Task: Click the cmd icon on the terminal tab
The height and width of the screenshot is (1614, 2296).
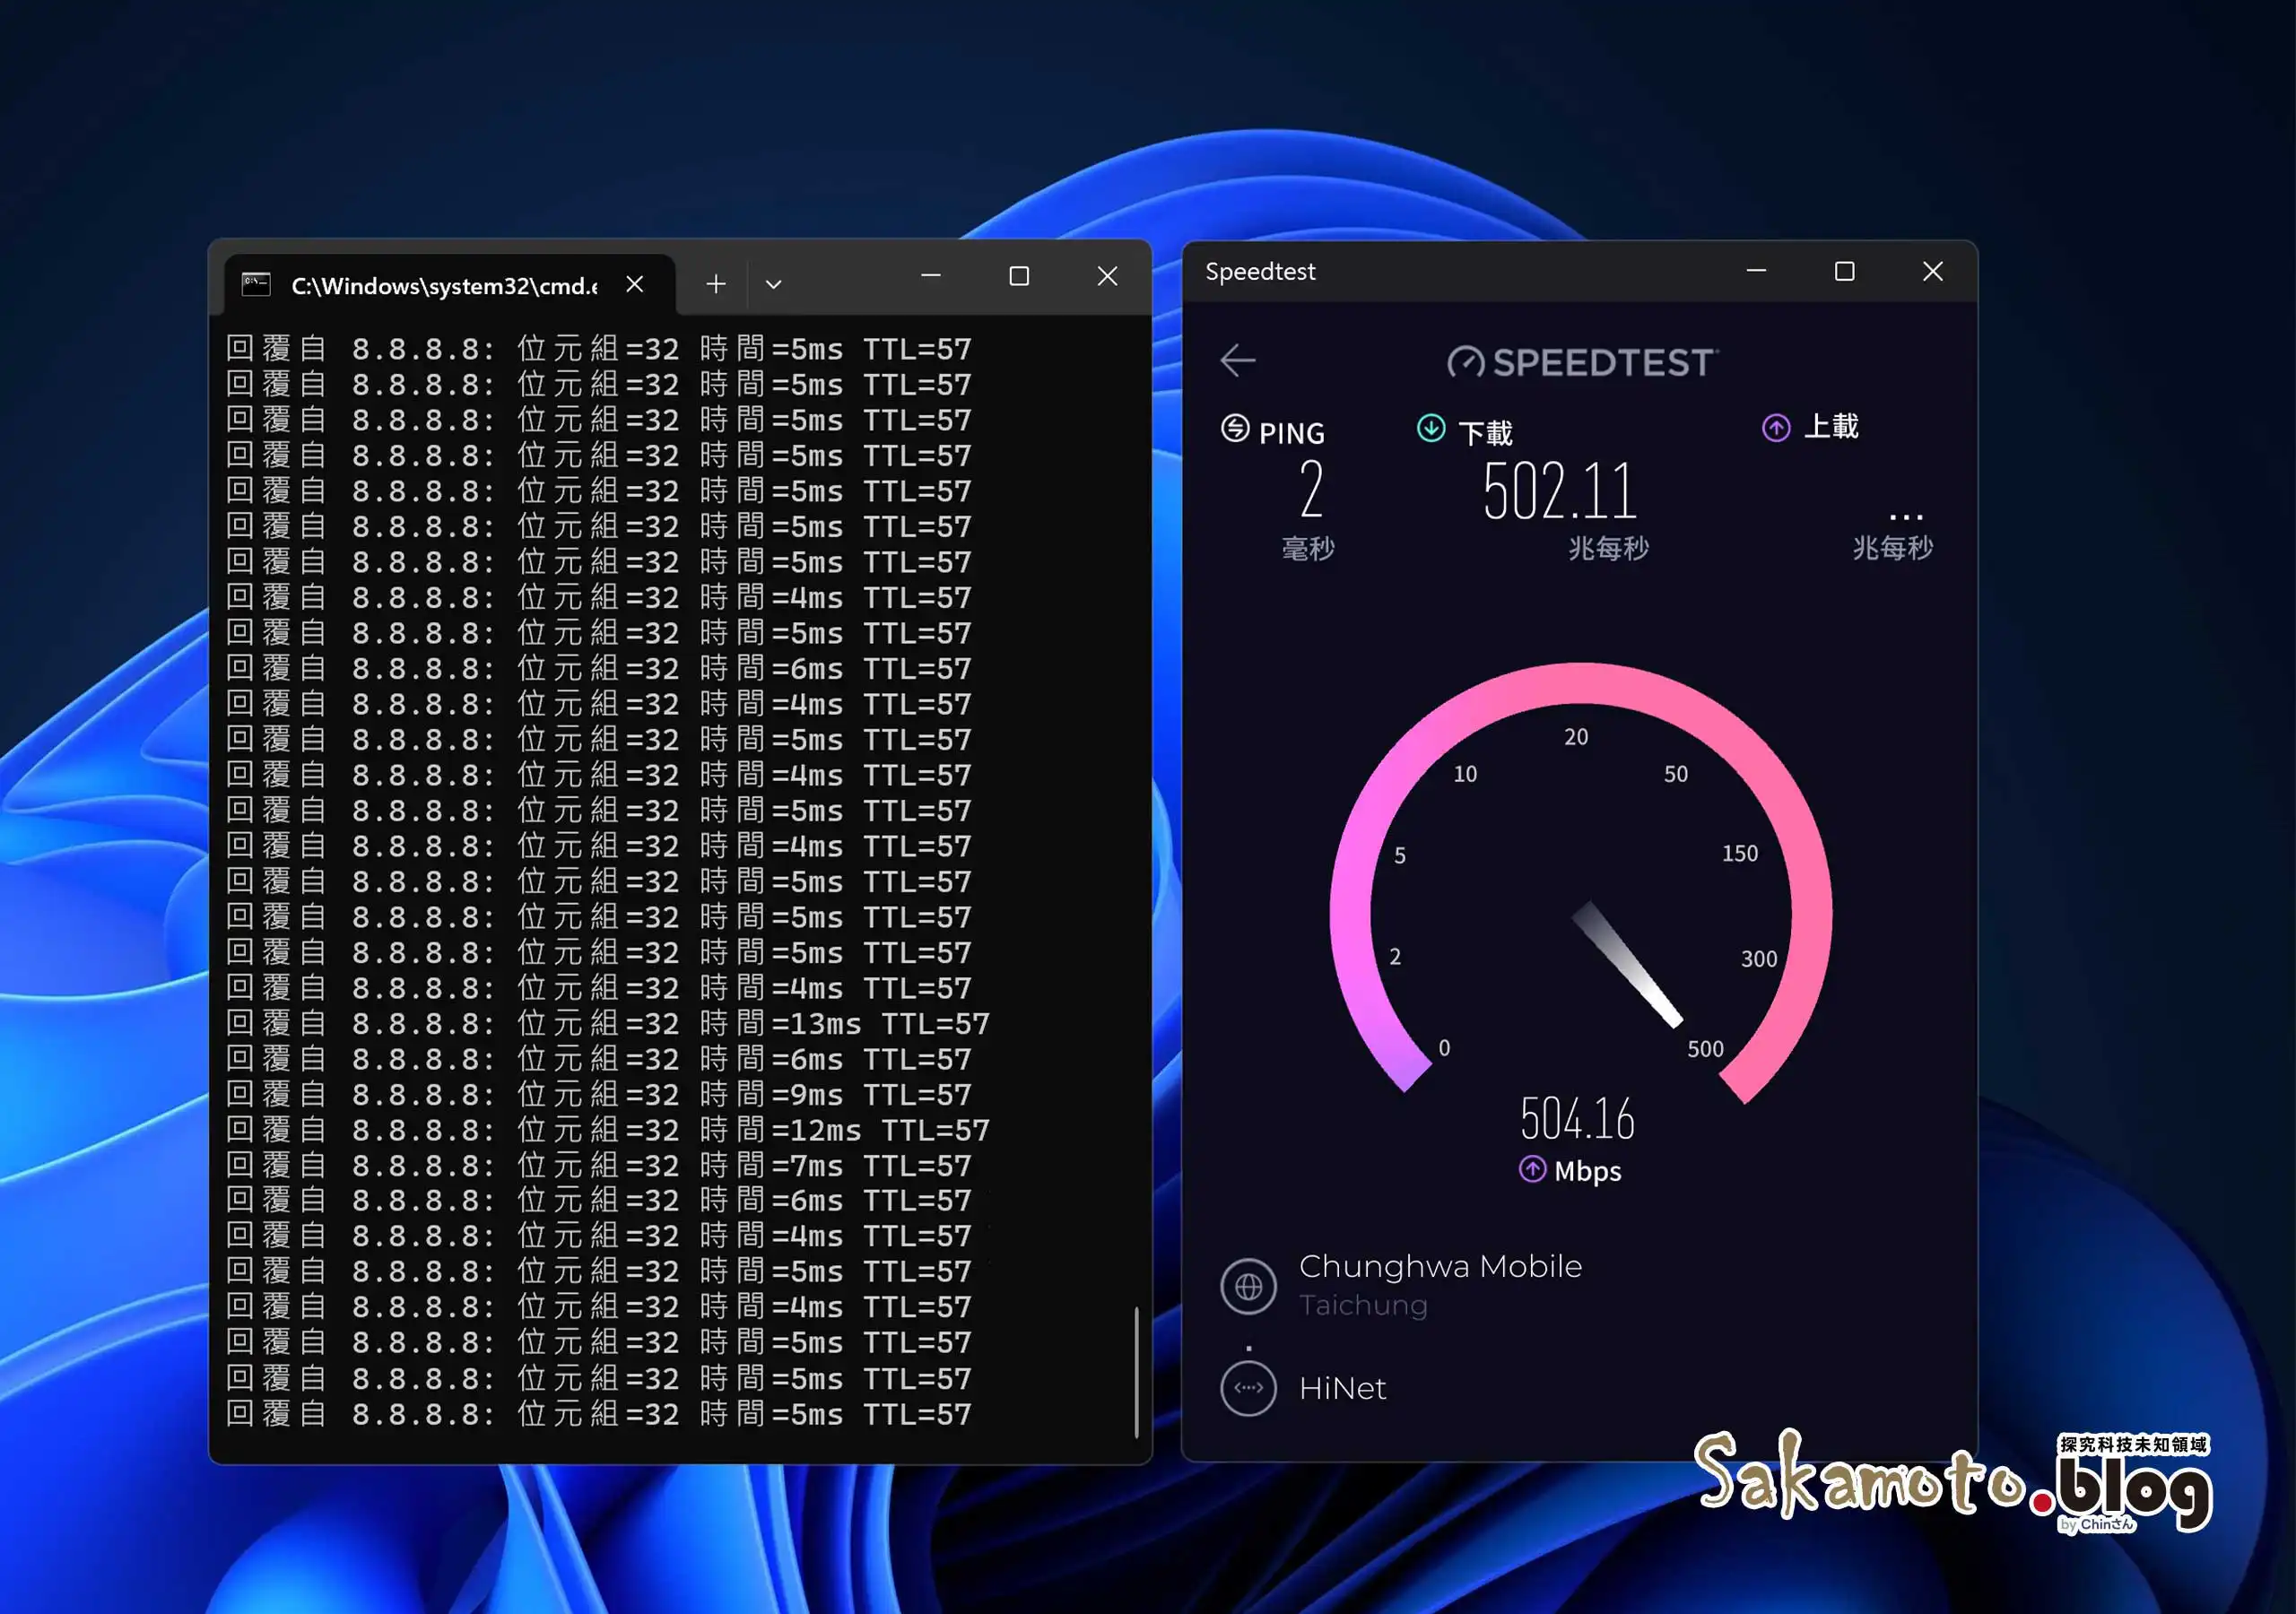Action: coord(257,285)
